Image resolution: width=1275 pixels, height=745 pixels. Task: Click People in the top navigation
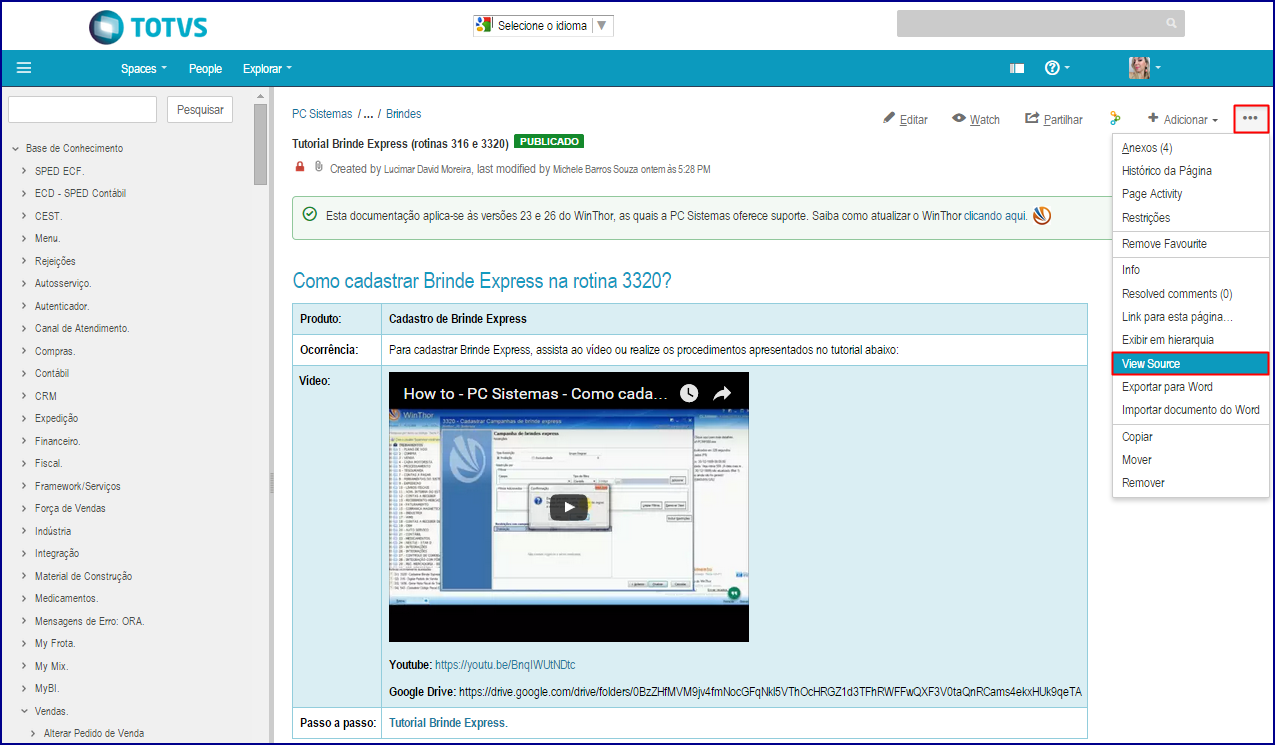coord(205,68)
